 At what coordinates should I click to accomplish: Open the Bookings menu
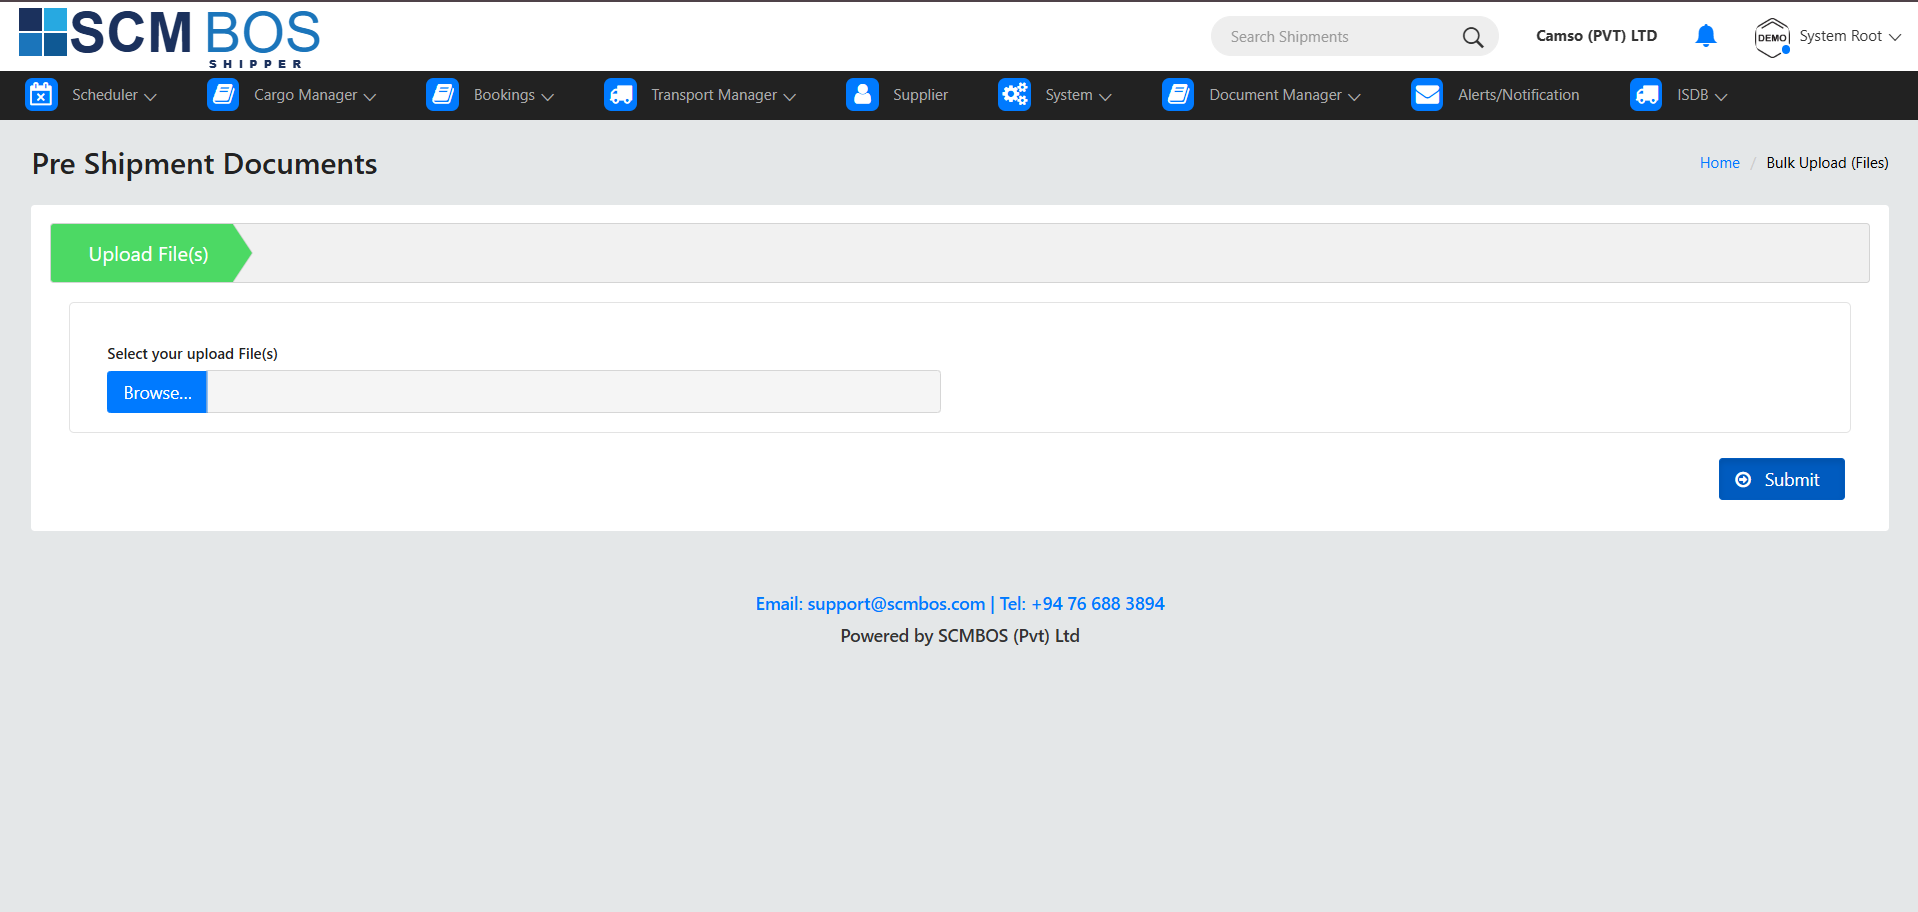[x=504, y=95]
